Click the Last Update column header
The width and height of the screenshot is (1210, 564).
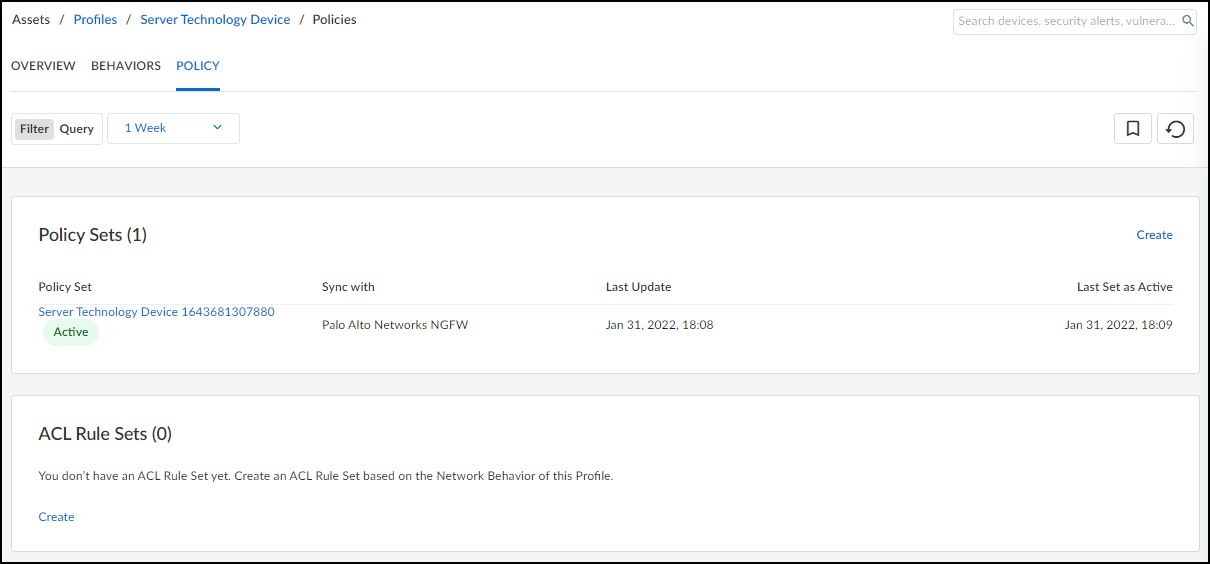tap(638, 287)
